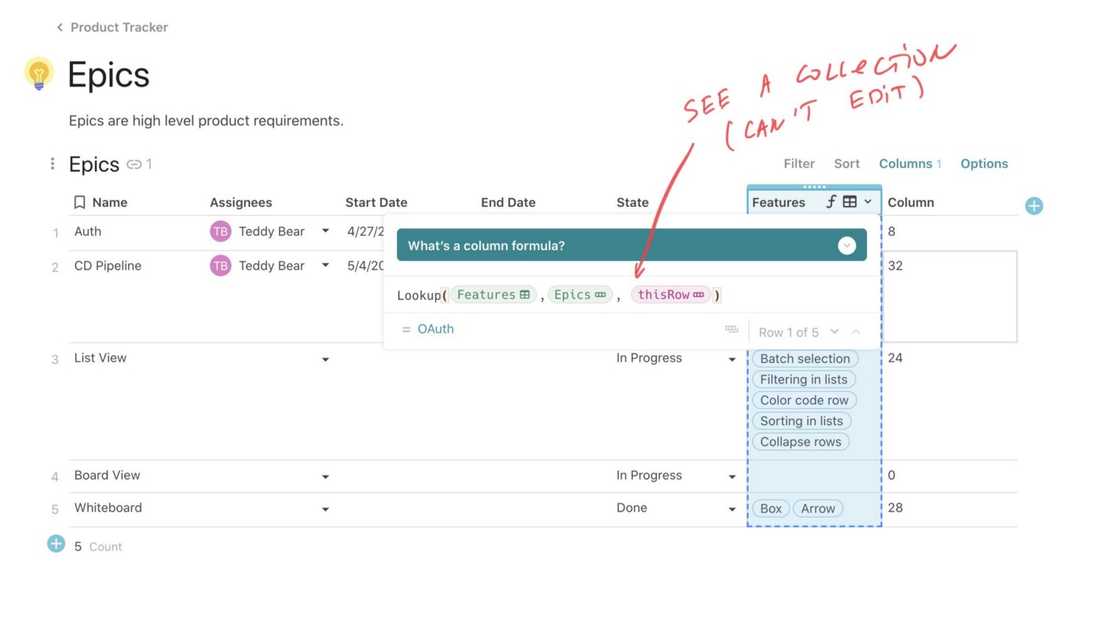Click the link count badge next to Epics
Viewport: 1100px width, 630px height.
click(135, 163)
